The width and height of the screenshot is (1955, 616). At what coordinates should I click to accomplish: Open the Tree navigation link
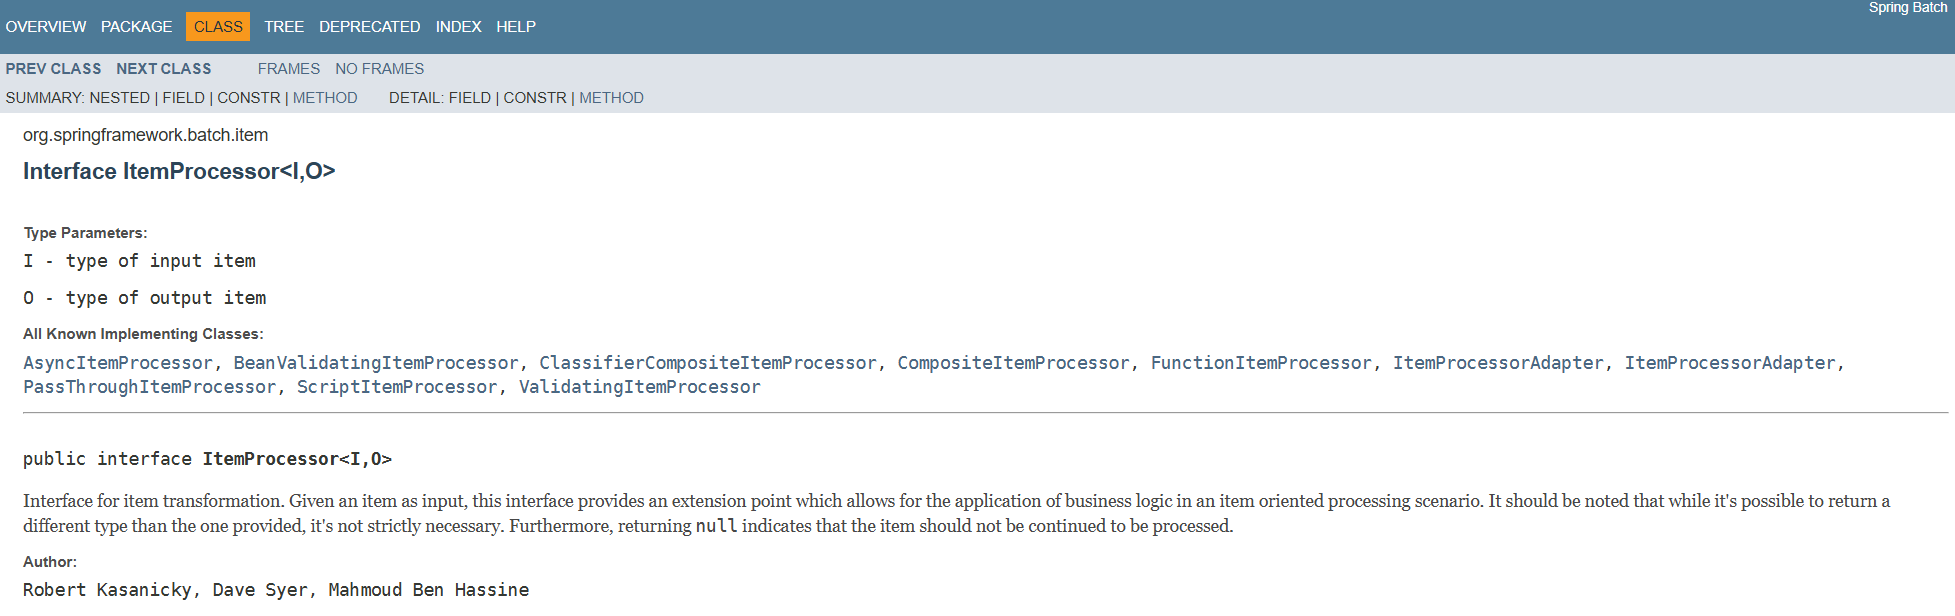coord(284,27)
